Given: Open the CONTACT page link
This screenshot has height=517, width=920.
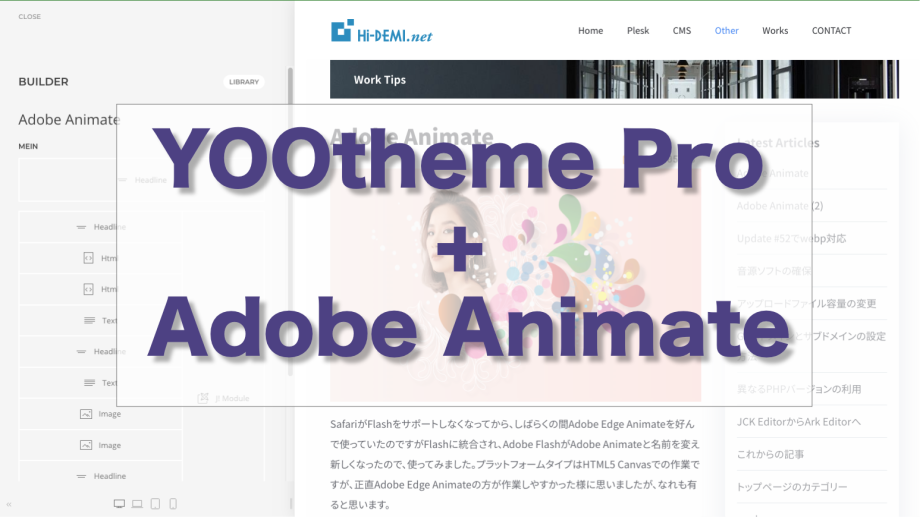Looking at the screenshot, I should tap(831, 31).
